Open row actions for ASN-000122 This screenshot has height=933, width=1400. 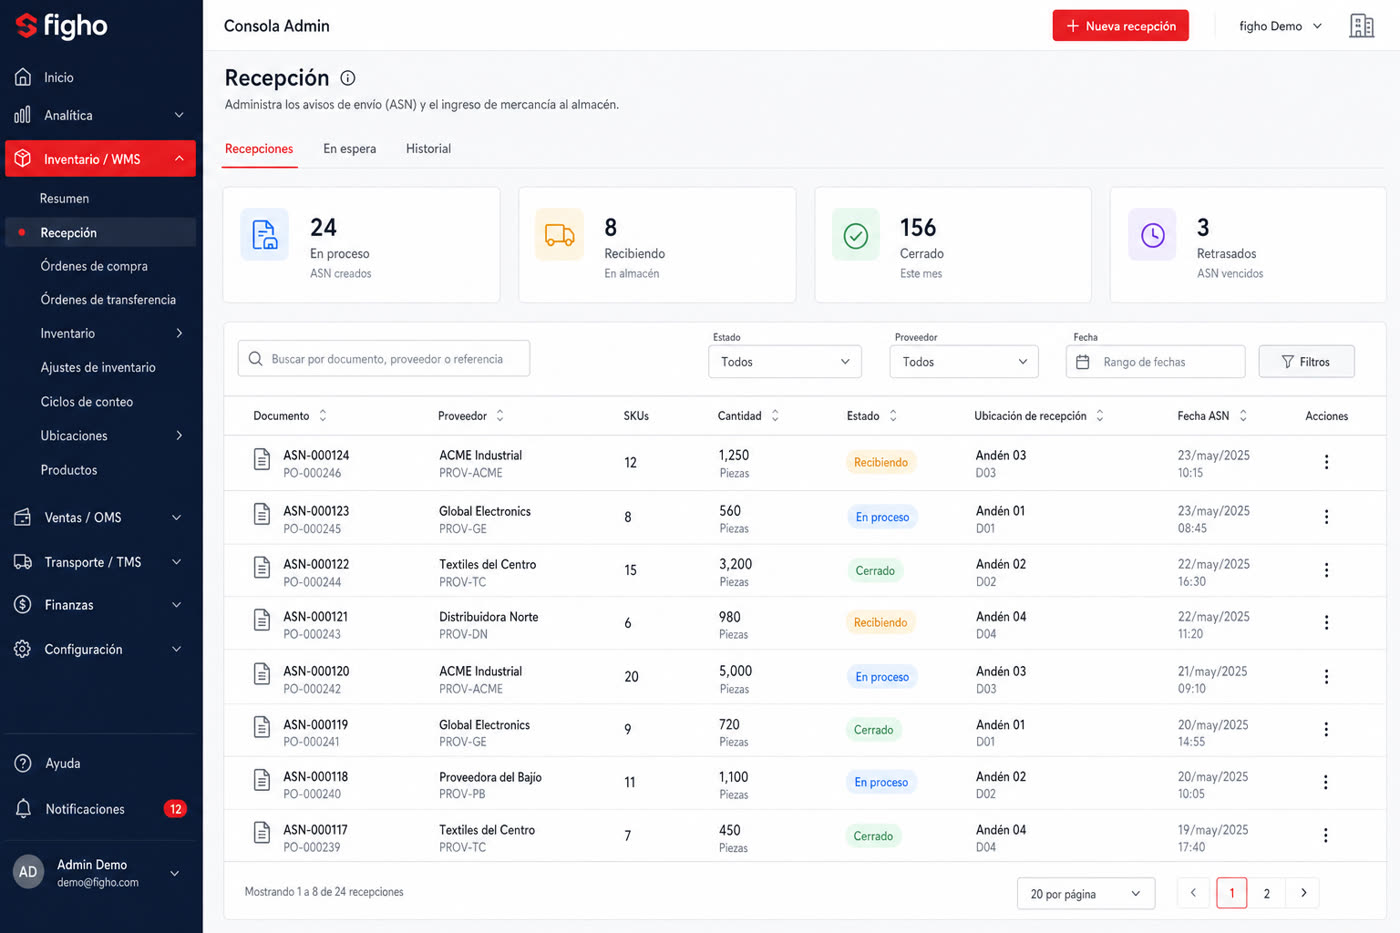coord(1326,570)
